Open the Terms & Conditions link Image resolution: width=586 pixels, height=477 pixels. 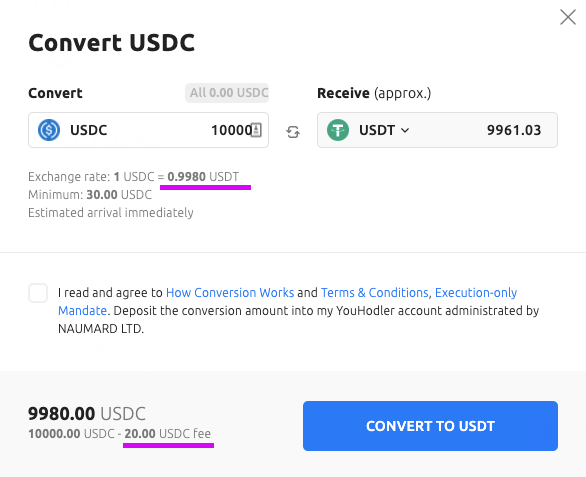[374, 292]
